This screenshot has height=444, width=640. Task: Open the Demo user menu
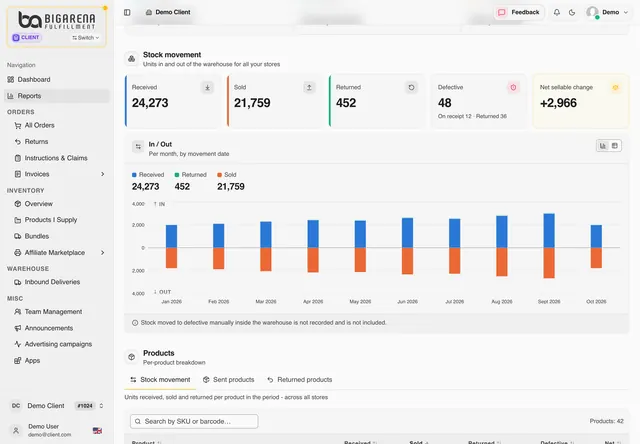click(607, 12)
